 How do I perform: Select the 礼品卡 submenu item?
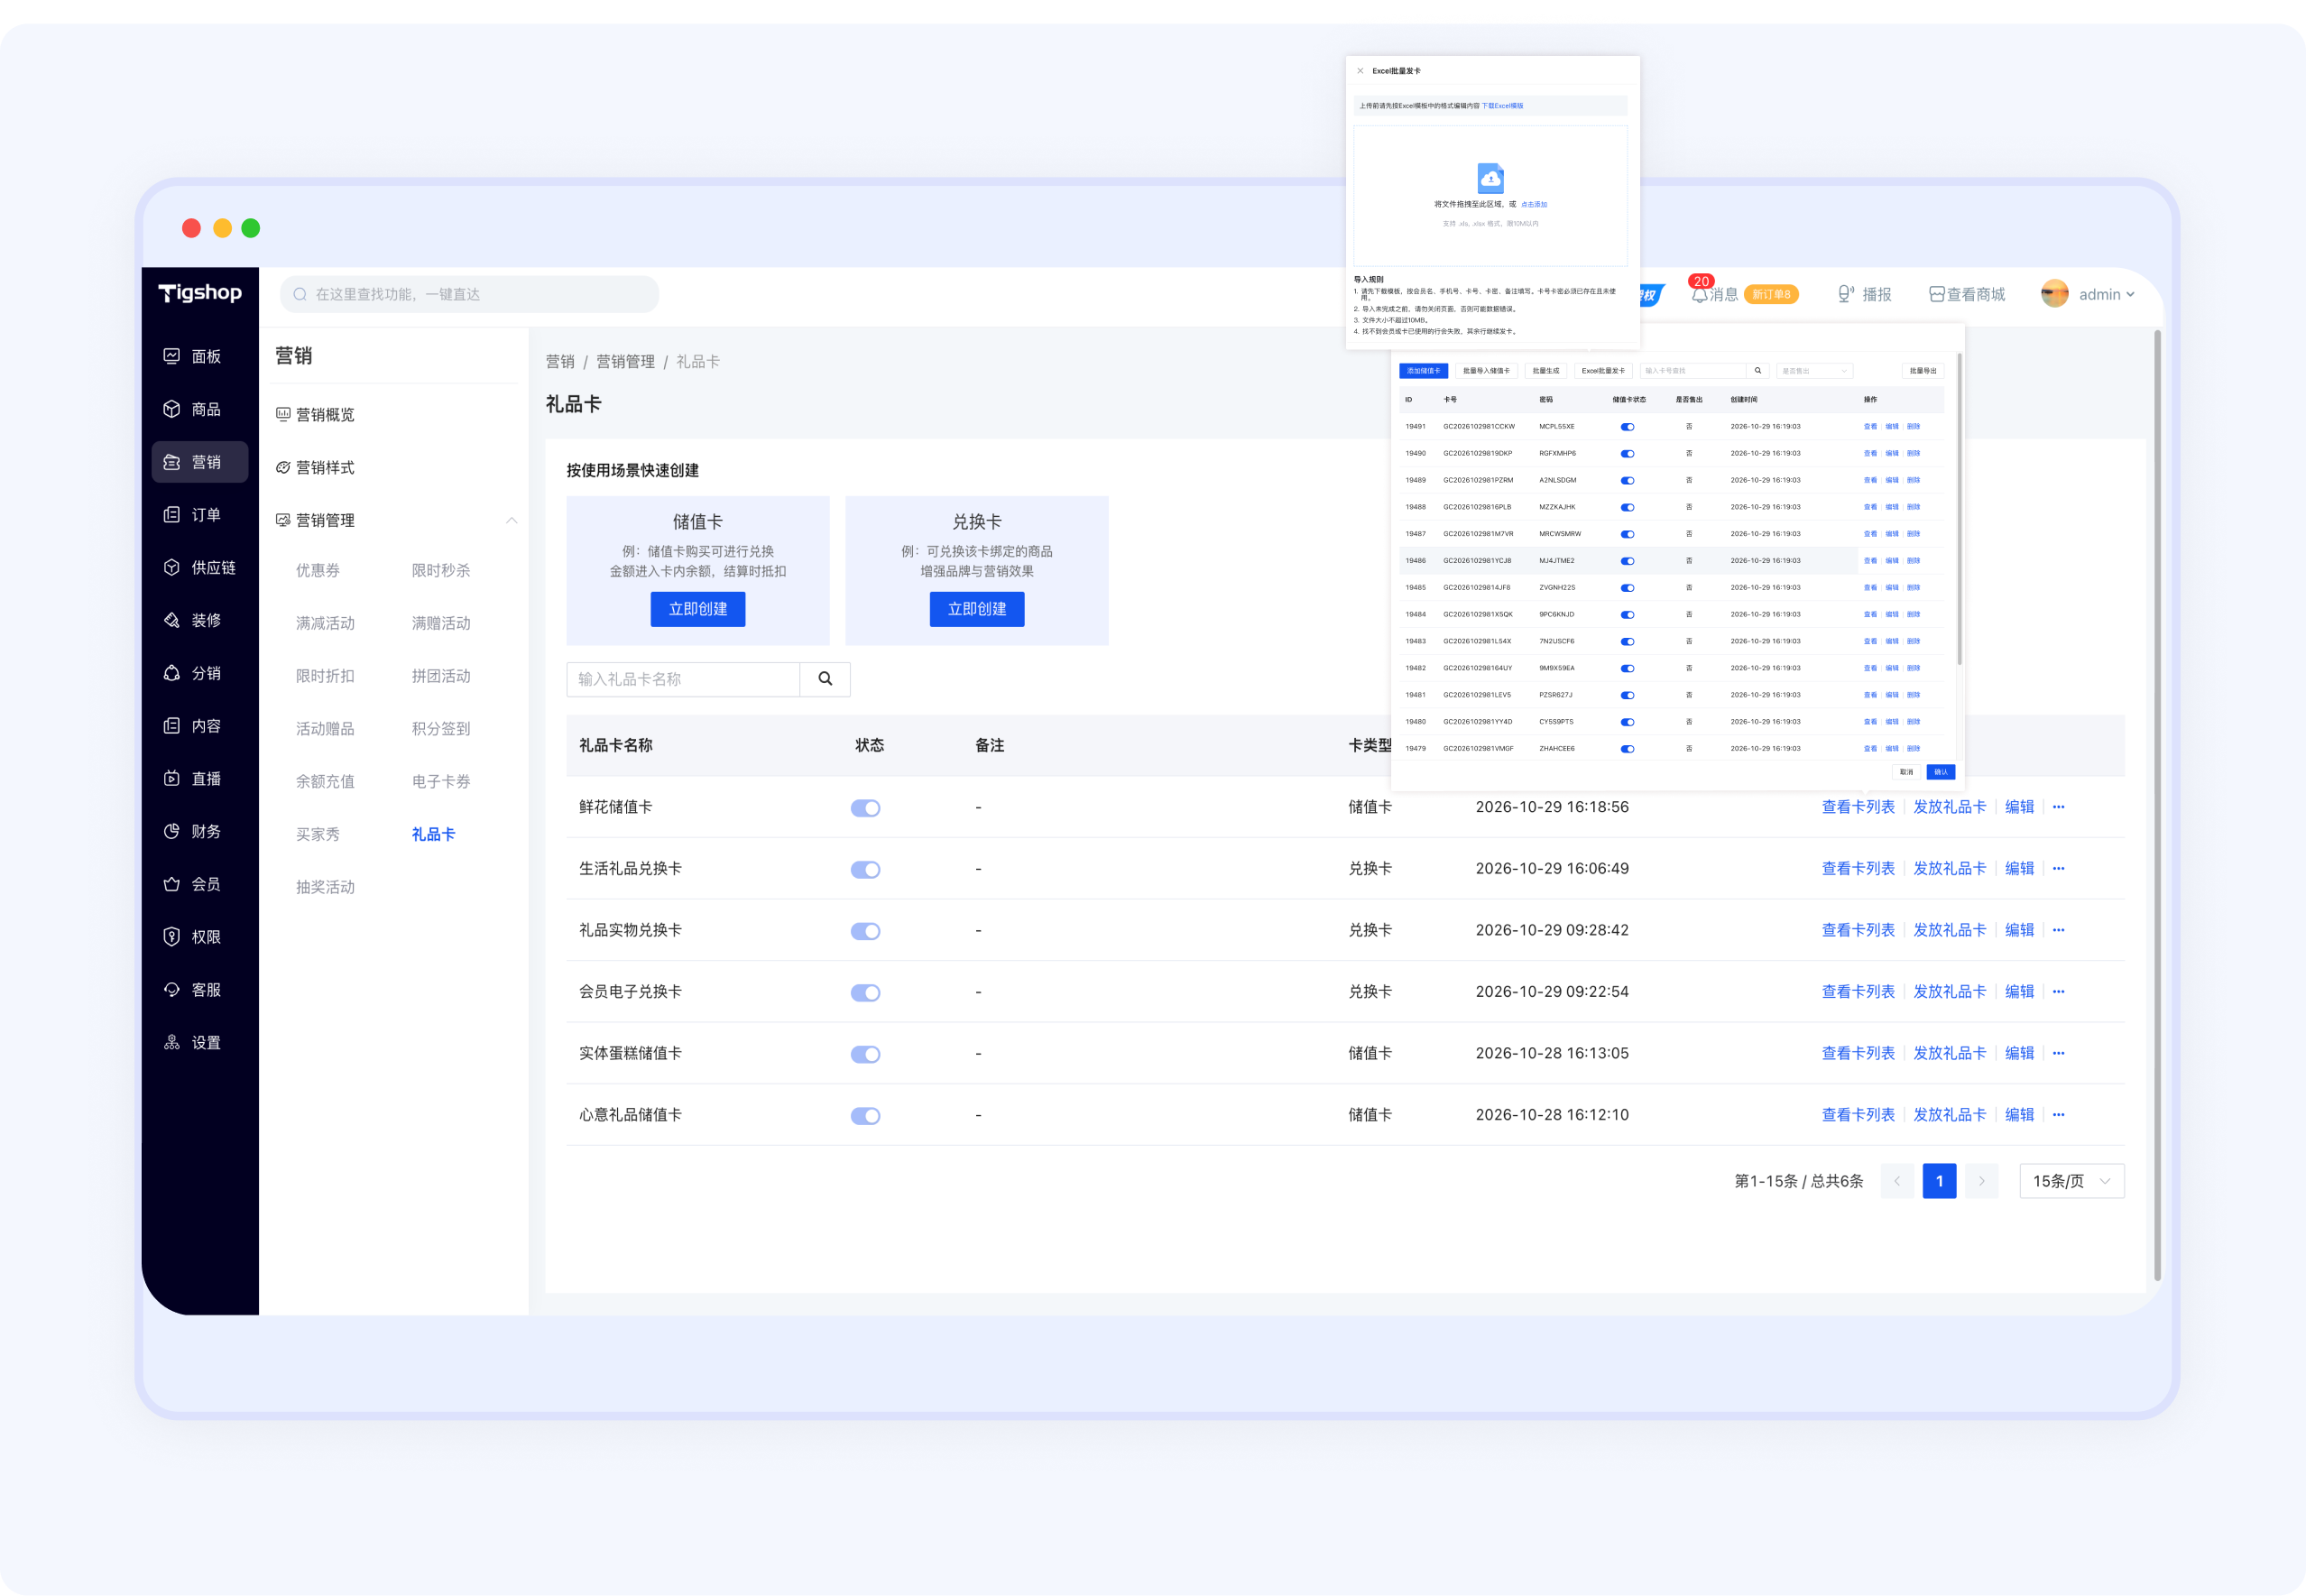[x=433, y=834]
